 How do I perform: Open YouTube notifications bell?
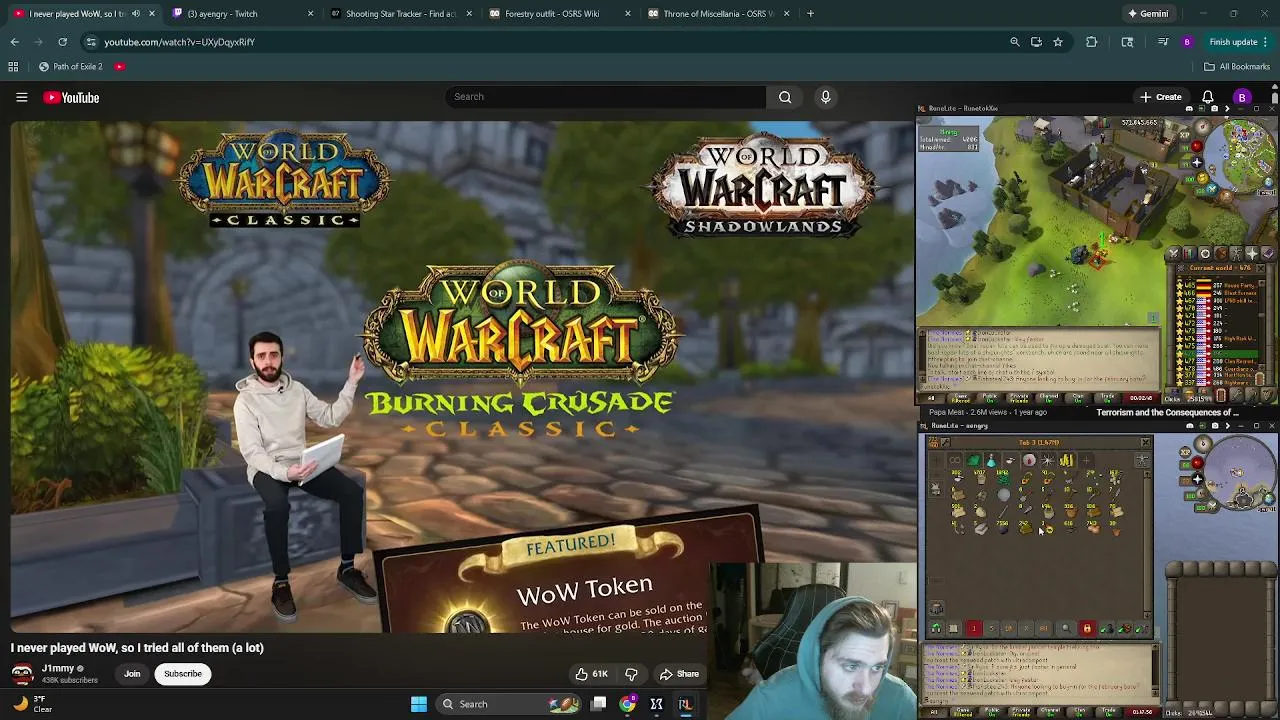coord(1207,97)
